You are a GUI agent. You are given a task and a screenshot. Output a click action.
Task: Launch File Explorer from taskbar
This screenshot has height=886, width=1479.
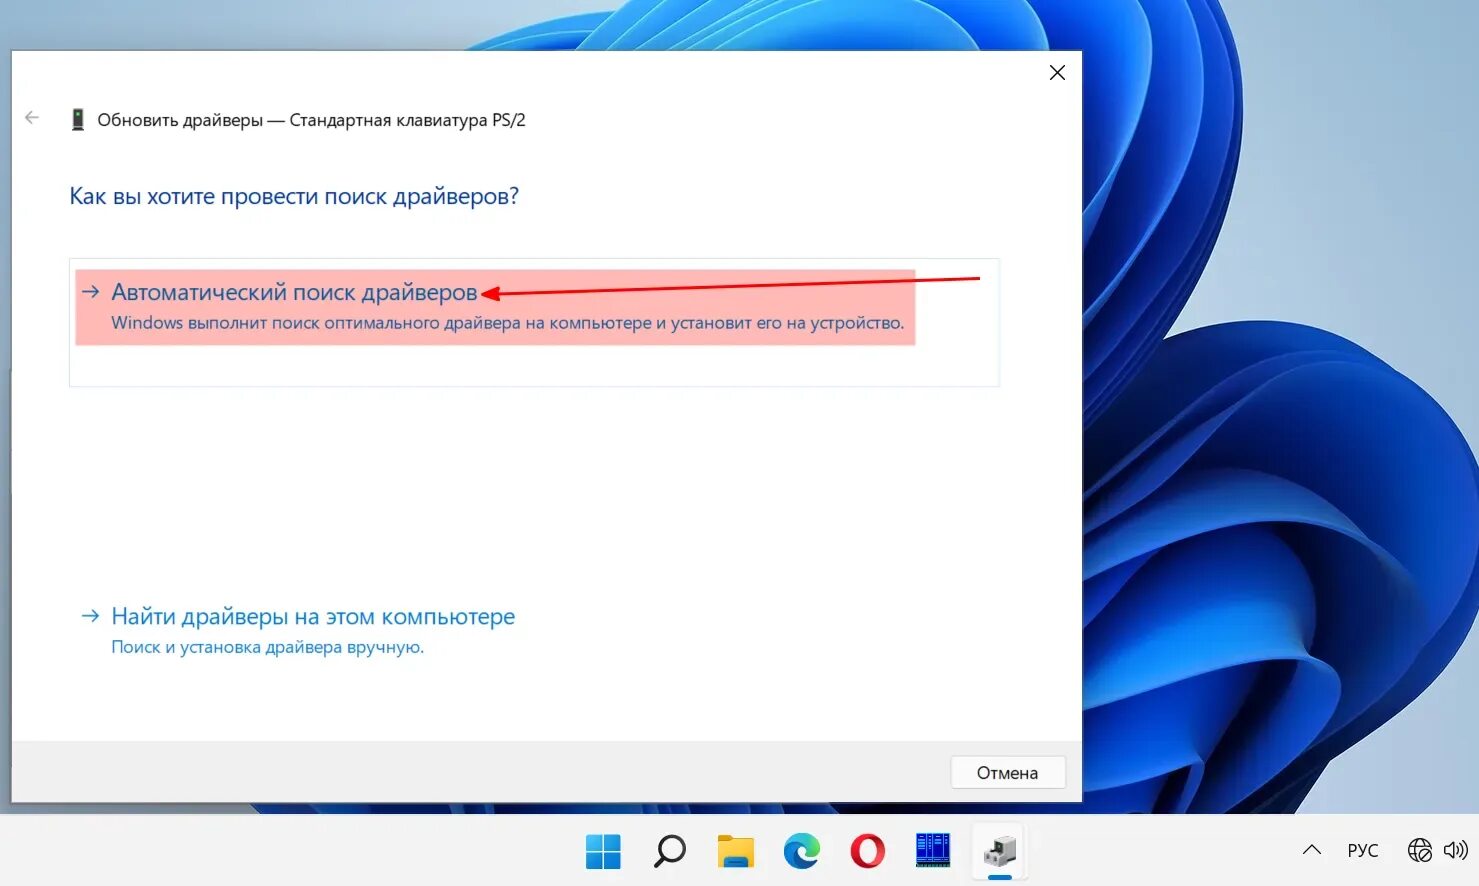point(735,851)
